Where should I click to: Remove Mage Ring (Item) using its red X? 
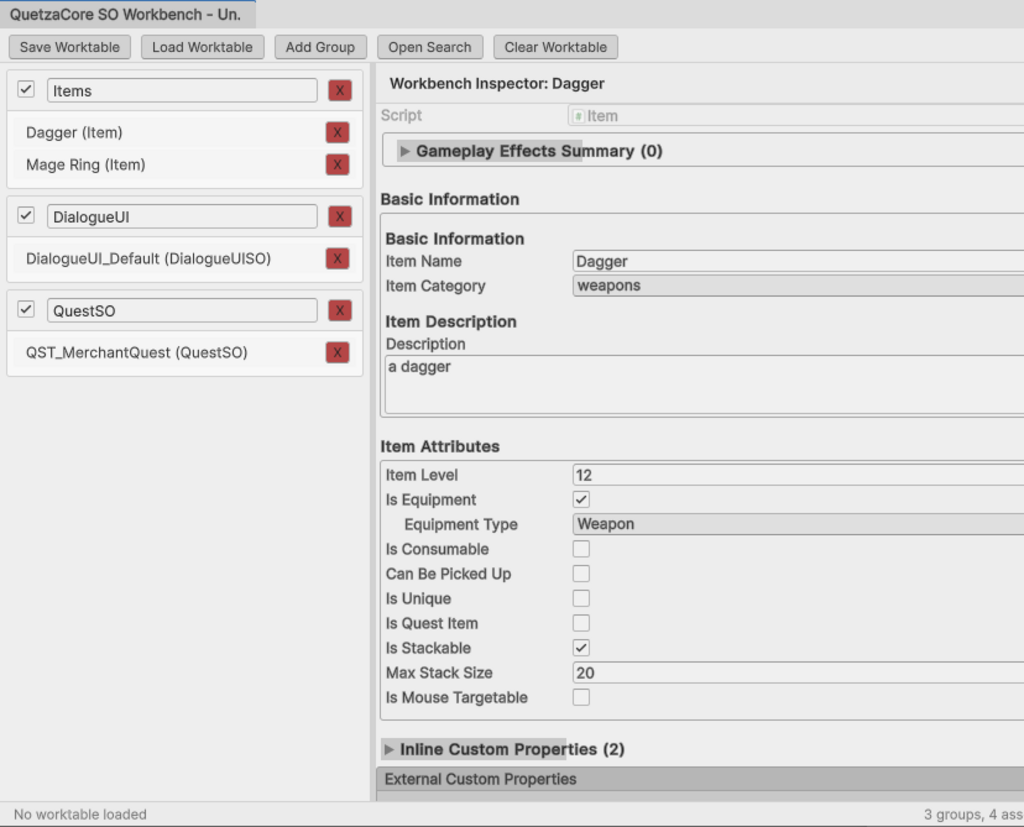tap(338, 165)
